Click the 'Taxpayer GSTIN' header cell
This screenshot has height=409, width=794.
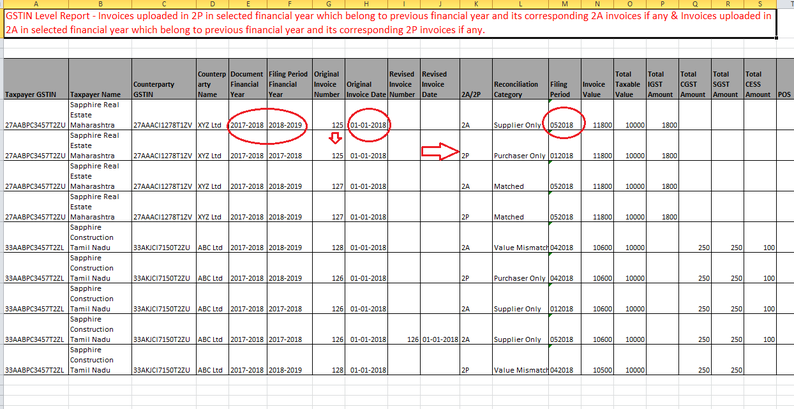35,78
